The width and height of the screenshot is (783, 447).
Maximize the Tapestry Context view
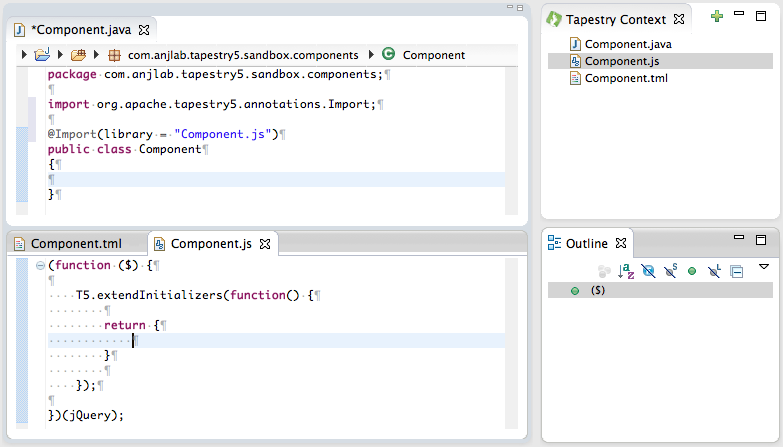[761, 16]
